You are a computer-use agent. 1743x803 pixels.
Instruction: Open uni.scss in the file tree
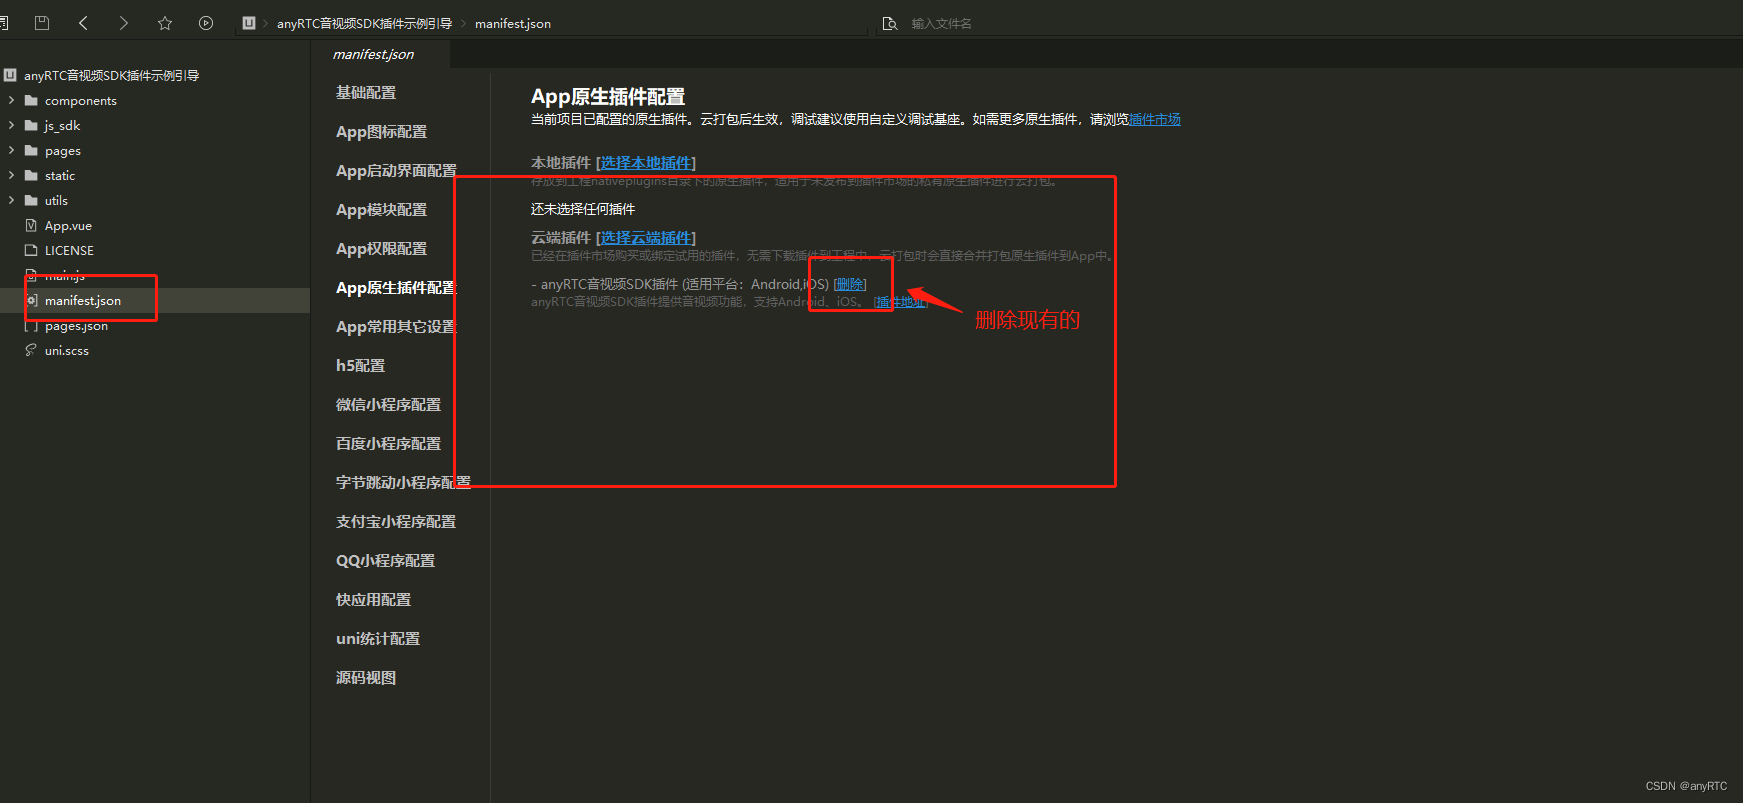pos(67,351)
